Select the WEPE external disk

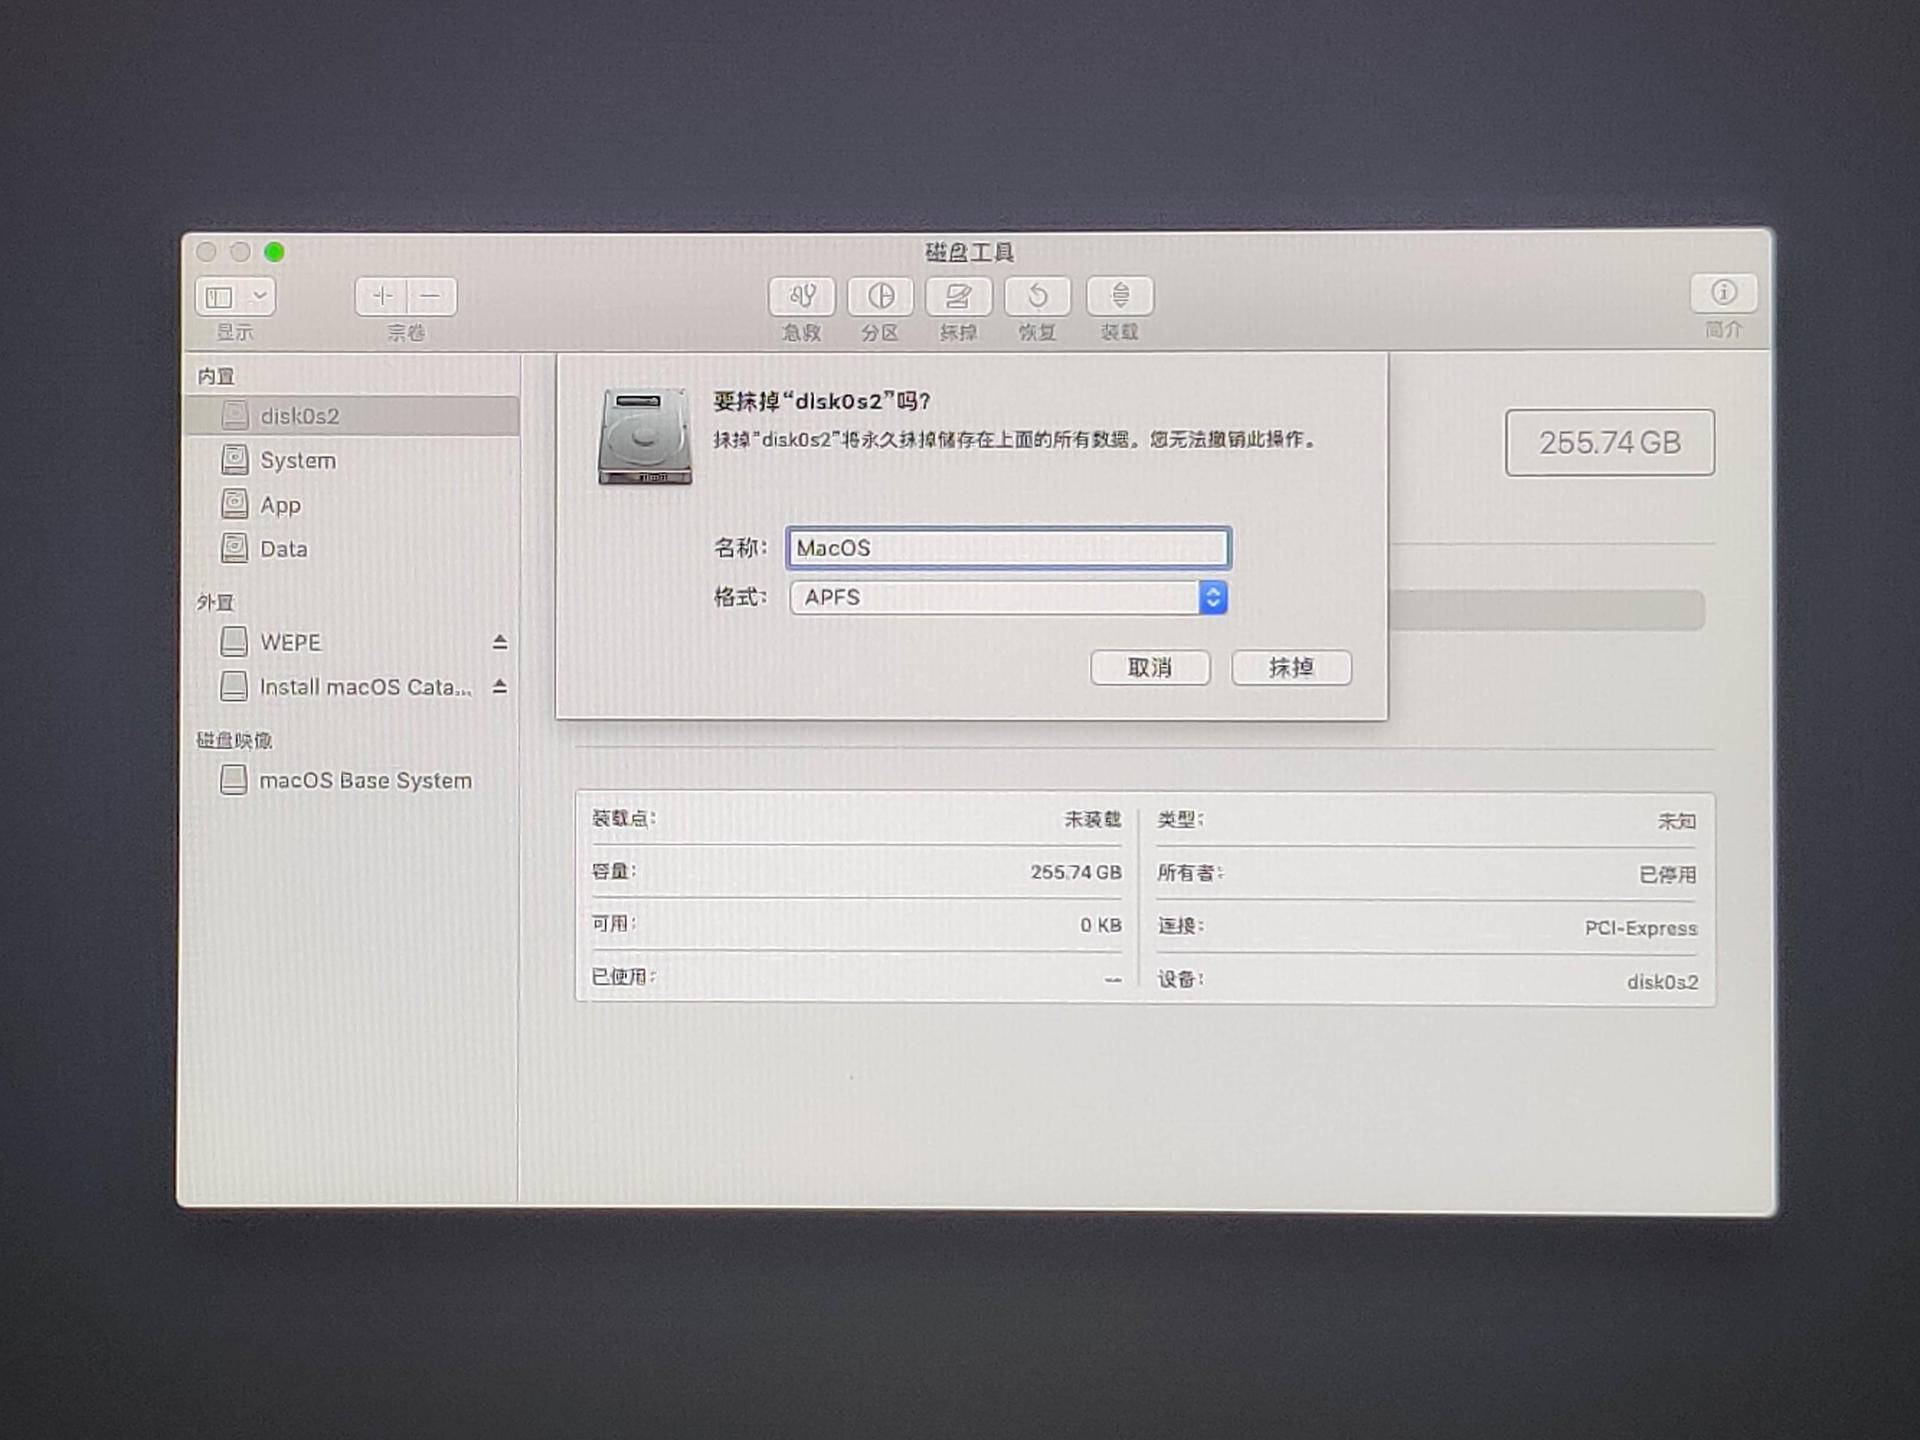pyautogui.click(x=352, y=642)
